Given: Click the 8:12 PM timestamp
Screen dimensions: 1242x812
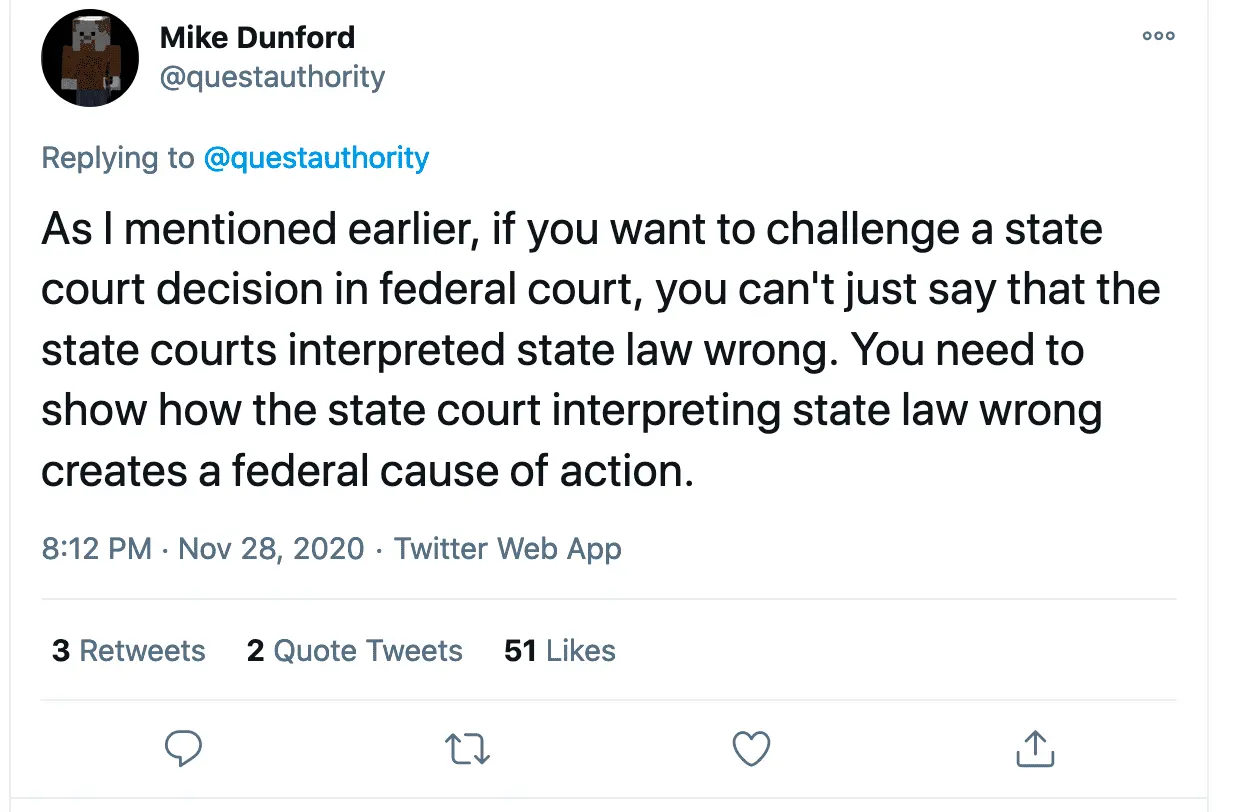Looking at the screenshot, I should pyautogui.click(x=96, y=548).
